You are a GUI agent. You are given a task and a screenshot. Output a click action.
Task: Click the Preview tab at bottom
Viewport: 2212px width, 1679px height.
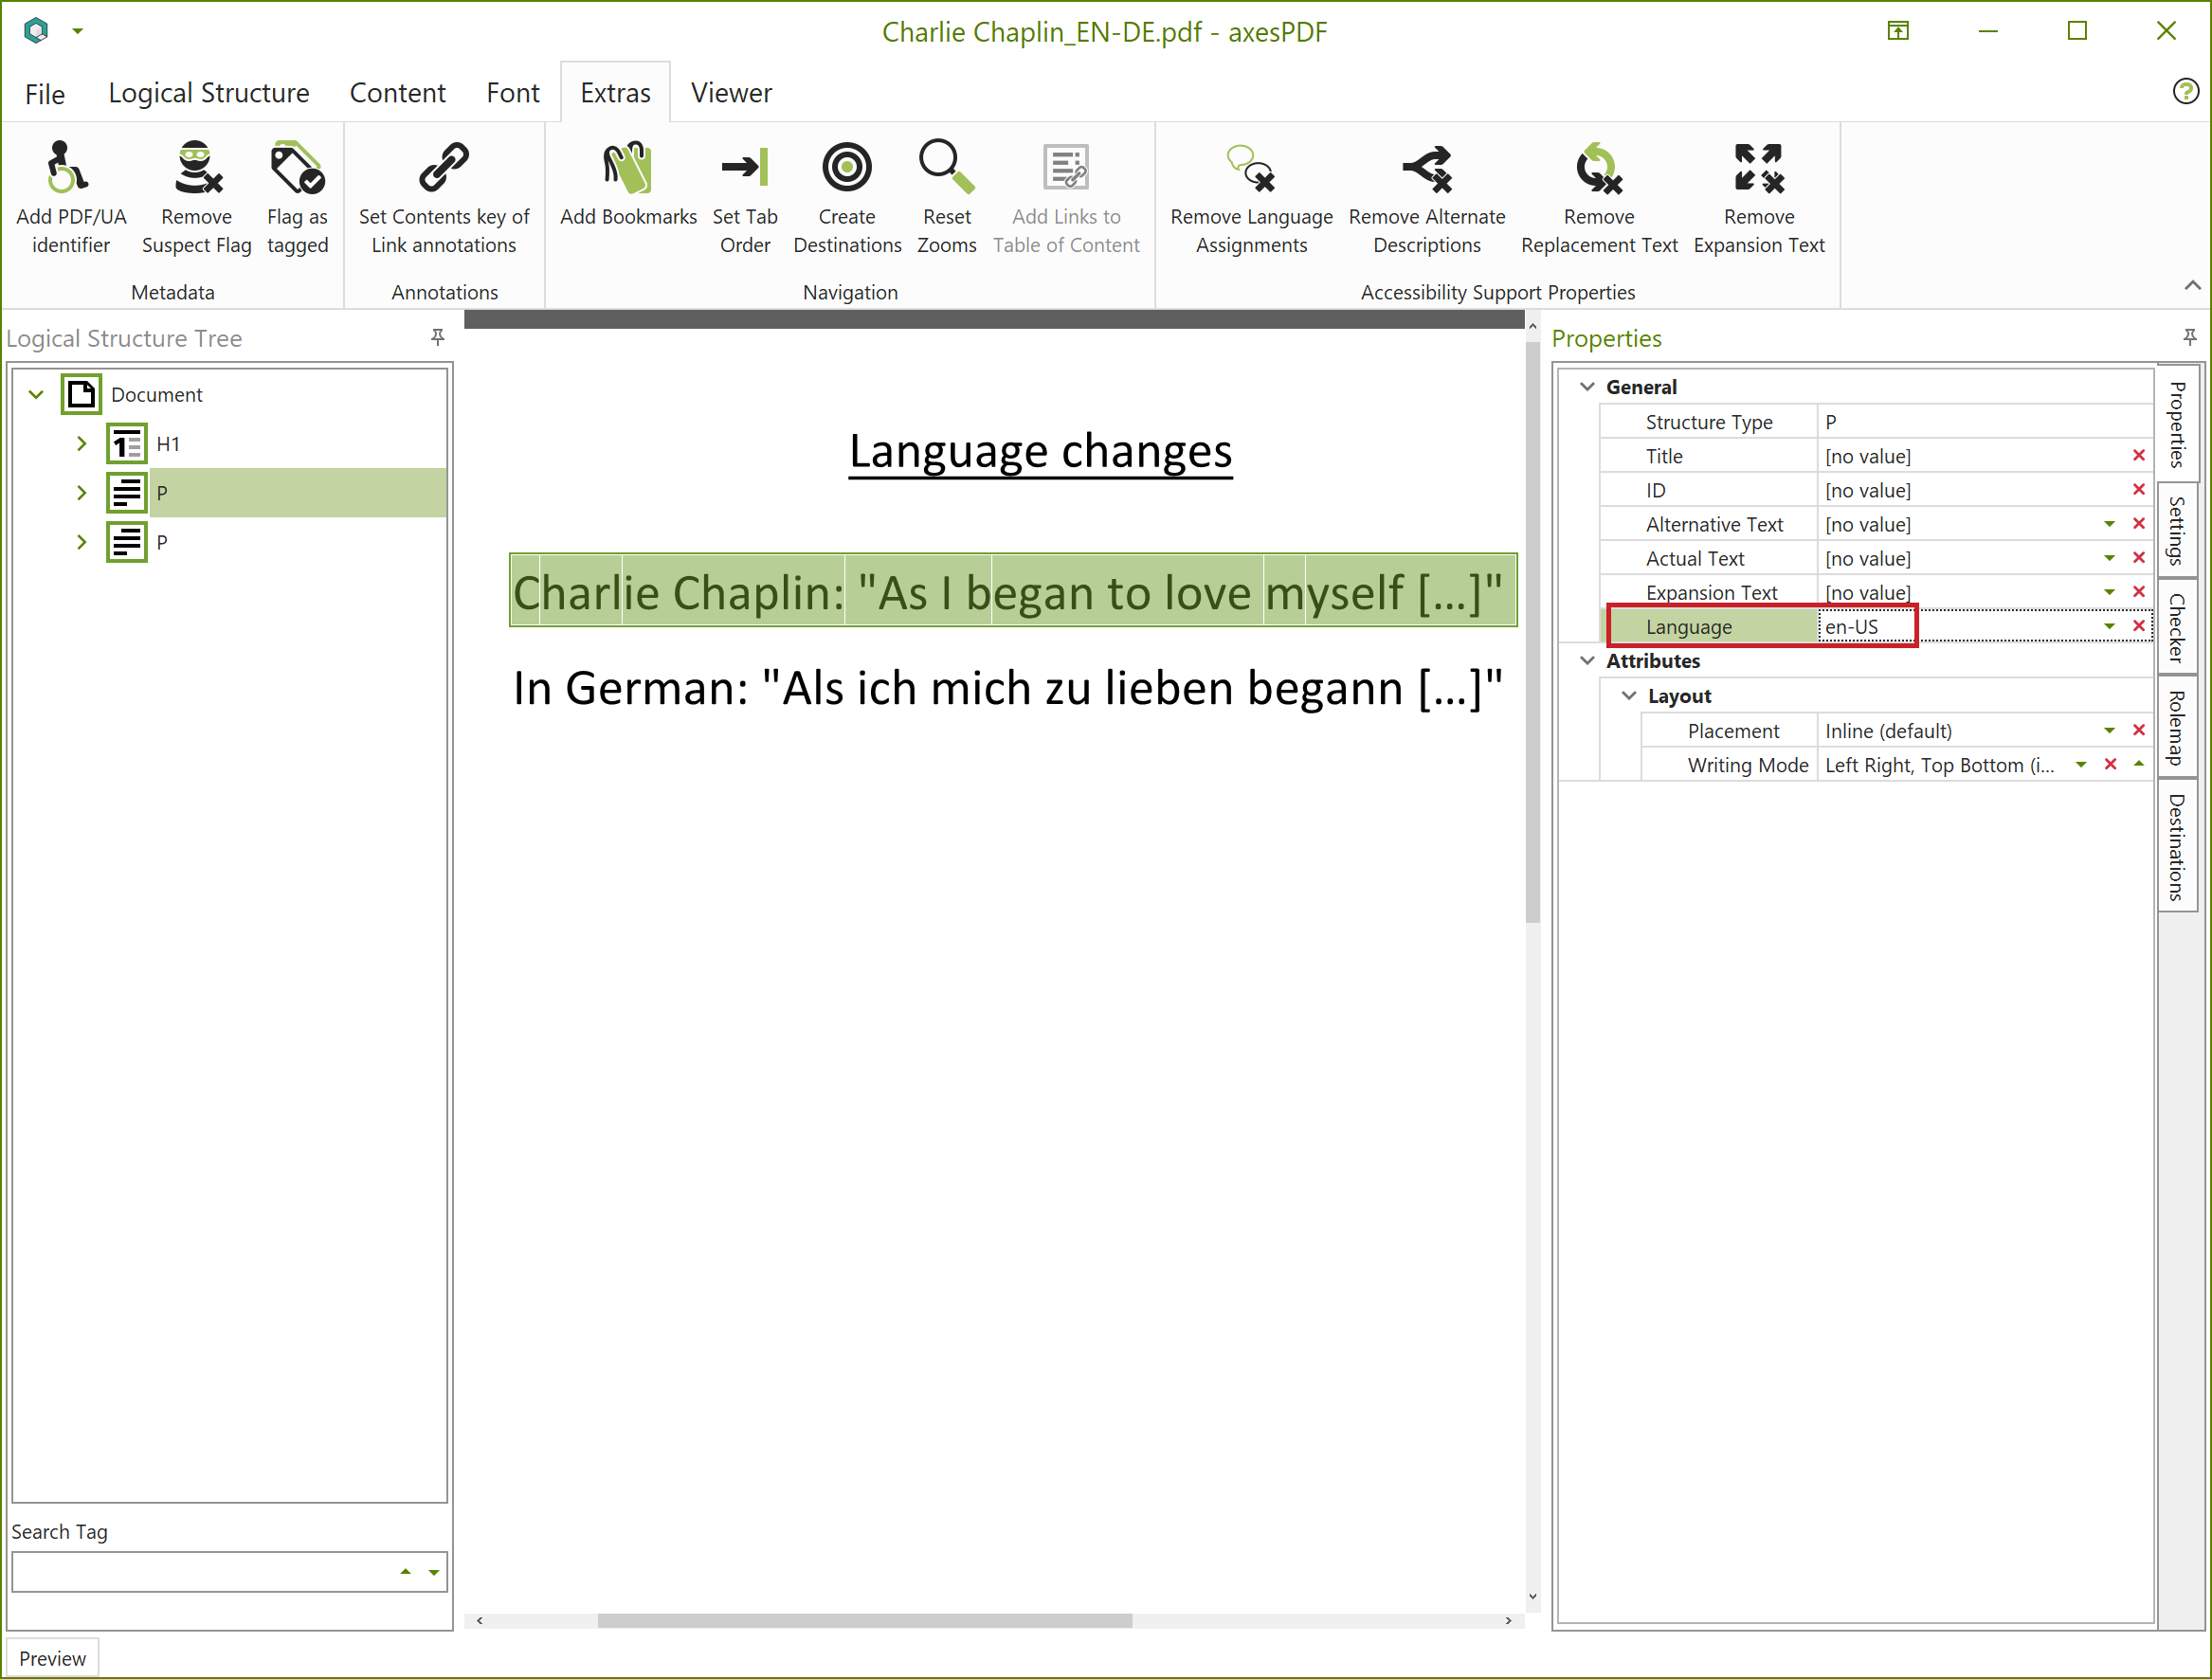click(52, 1658)
